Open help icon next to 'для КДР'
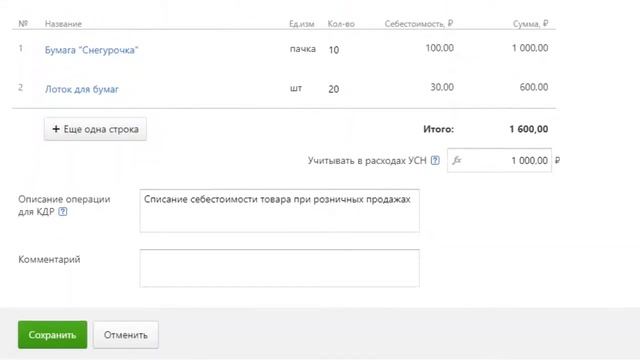Screen dimensions: 640x360 (62, 211)
